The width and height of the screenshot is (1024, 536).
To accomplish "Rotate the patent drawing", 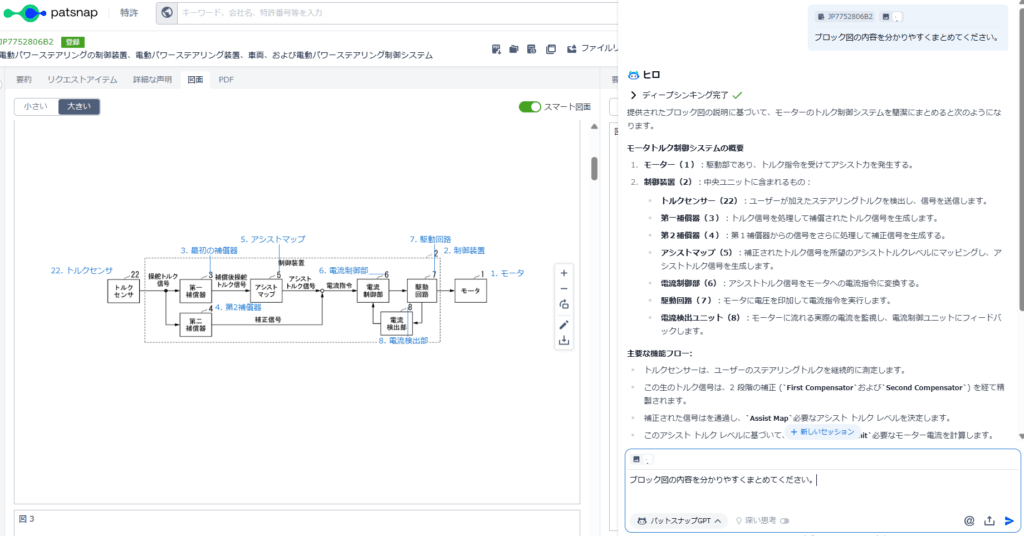I will pyautogui.click(x=564, y=305).
